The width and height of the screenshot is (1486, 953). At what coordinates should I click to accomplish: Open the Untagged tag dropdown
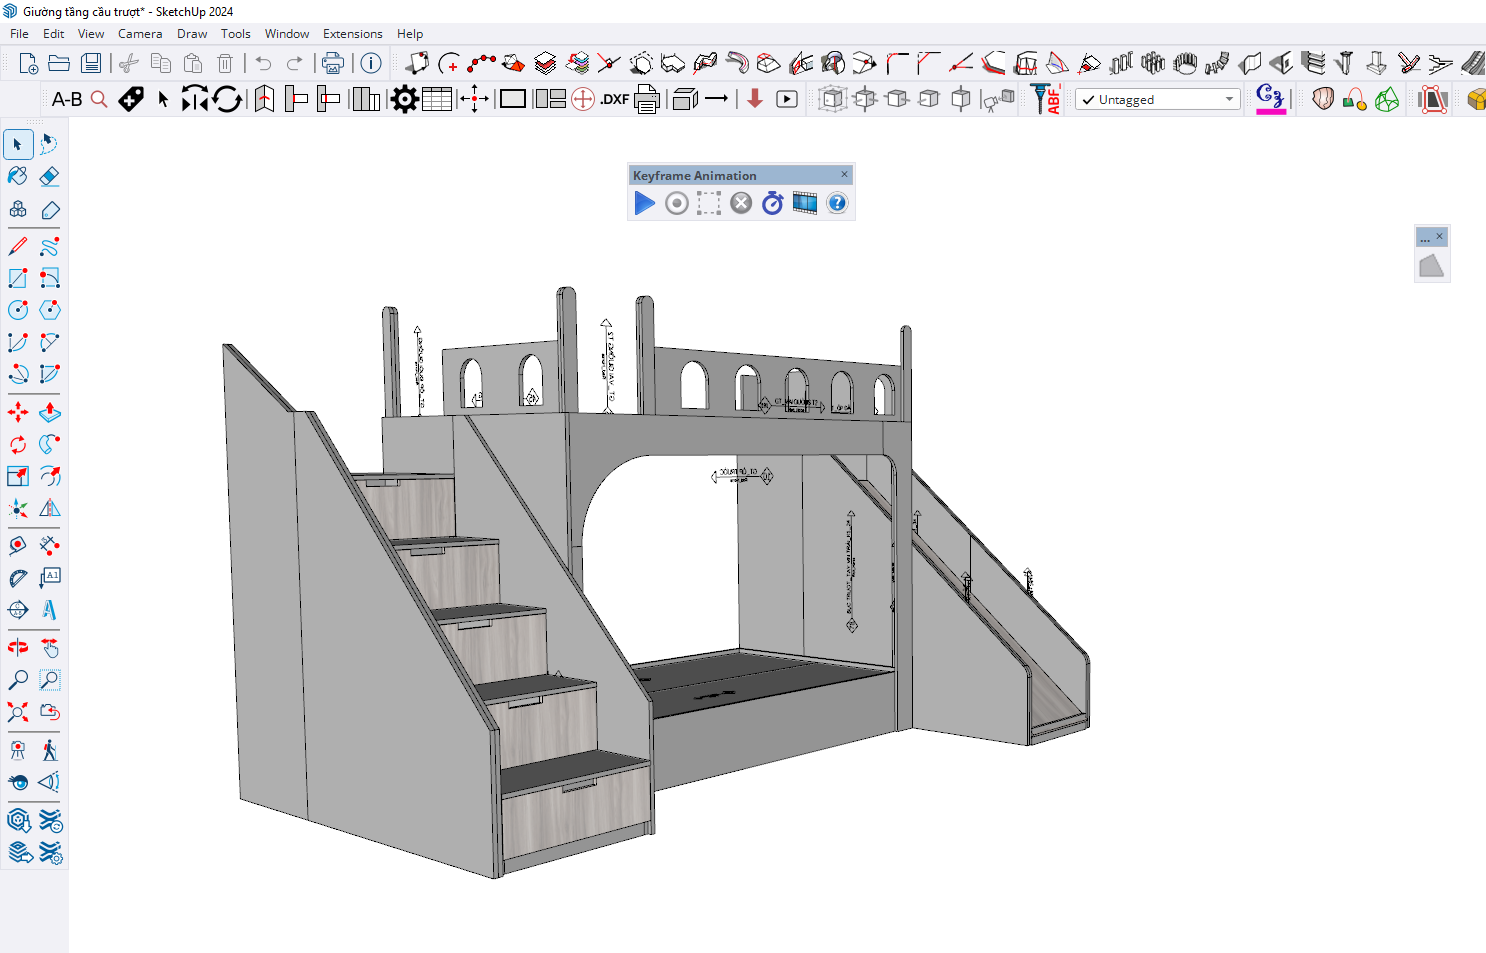click(x=1158, y=100)
